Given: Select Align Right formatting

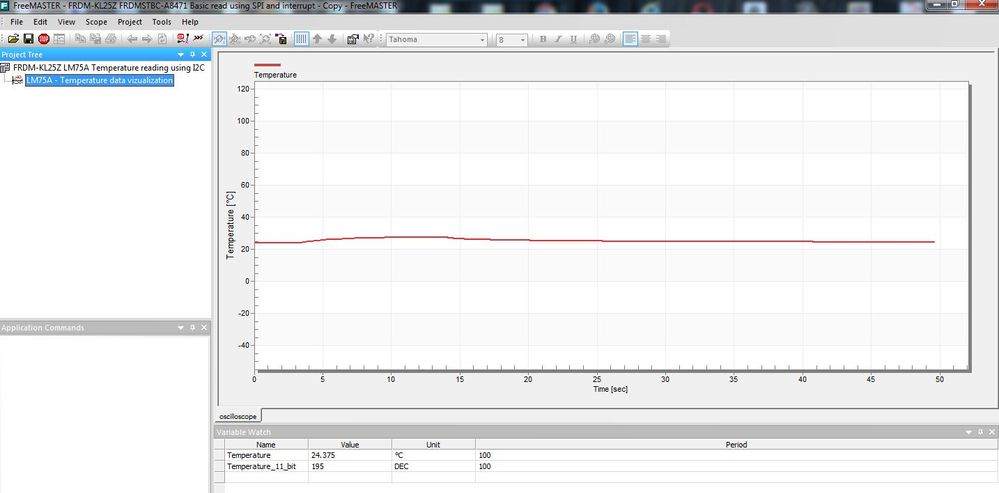Looking at the screenshot, I should coord(661,39).
